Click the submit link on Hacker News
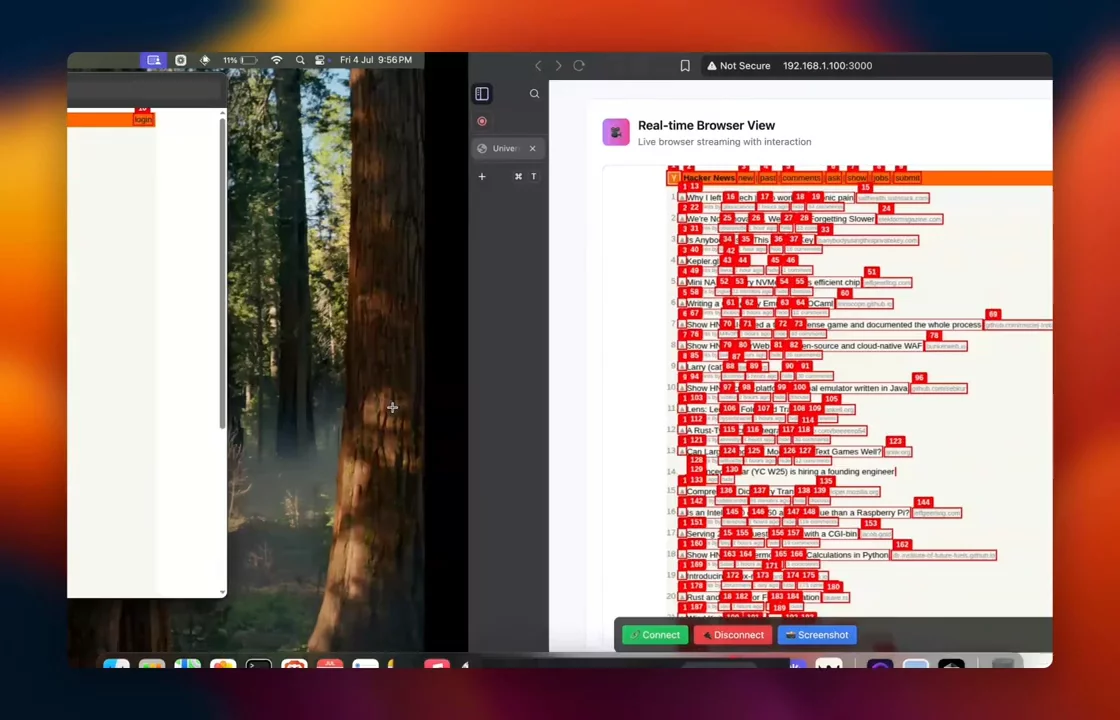Viewport: 1120px width, 720px height. (907, 178)
